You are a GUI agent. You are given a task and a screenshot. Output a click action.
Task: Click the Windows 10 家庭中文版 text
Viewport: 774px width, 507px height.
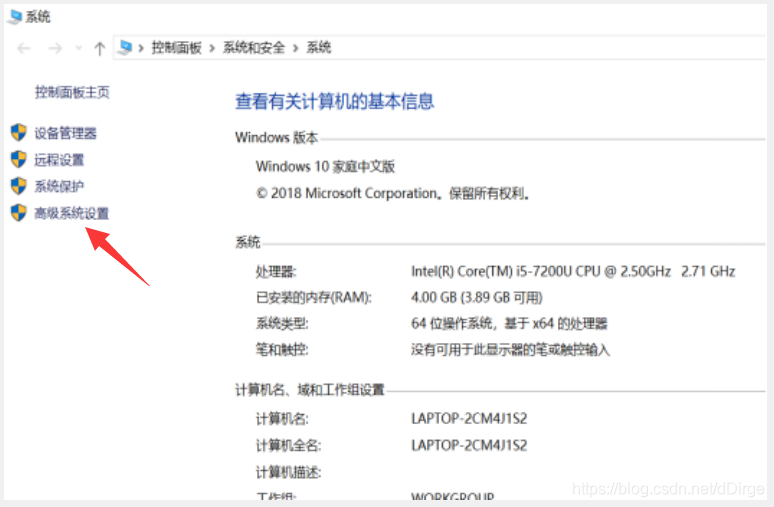click(325, 166)
